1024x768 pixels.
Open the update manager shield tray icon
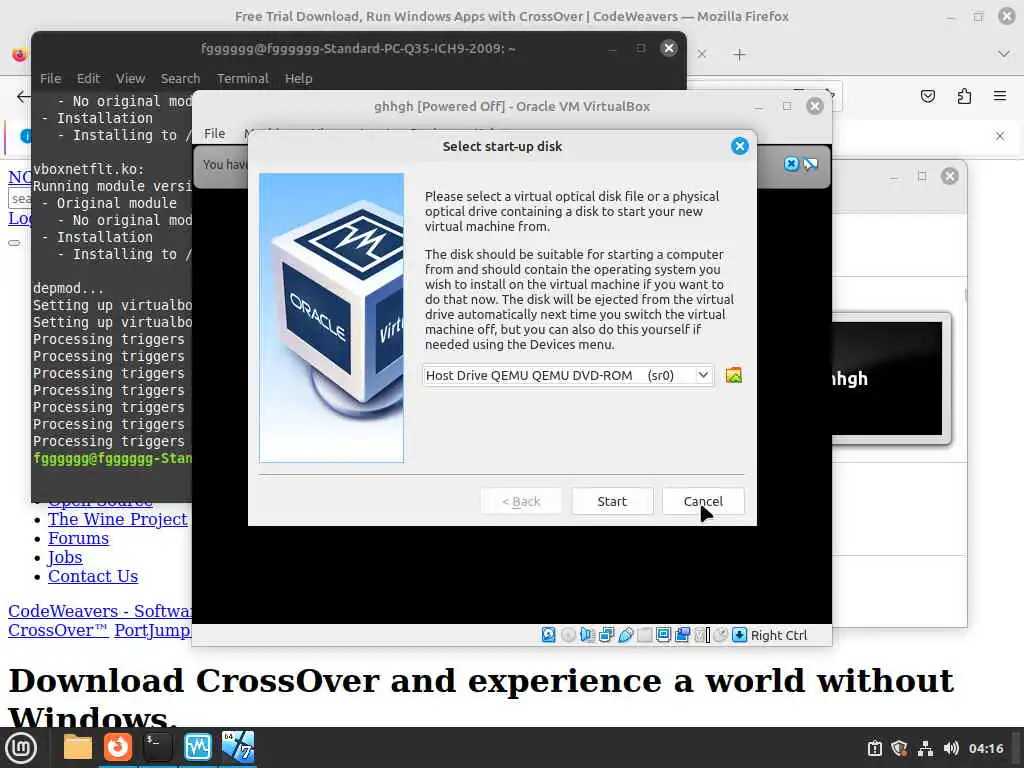[899, 748]
